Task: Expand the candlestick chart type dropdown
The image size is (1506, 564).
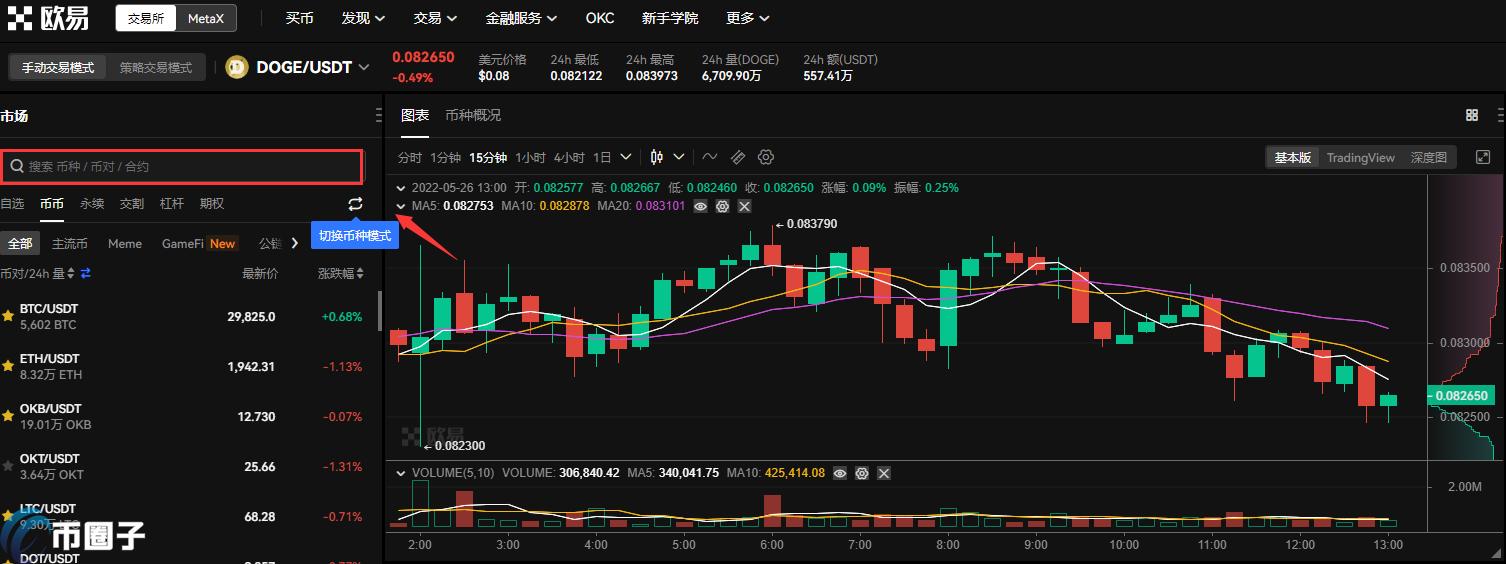Action: click(x=679, y=157)
